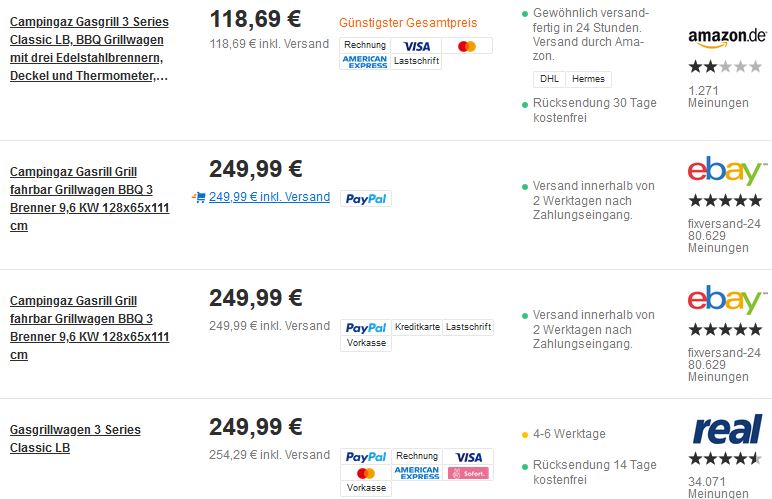Click the Mastercard badge in the Amazon offer
Screen dimensions: 772x499
tap(467, 46)
